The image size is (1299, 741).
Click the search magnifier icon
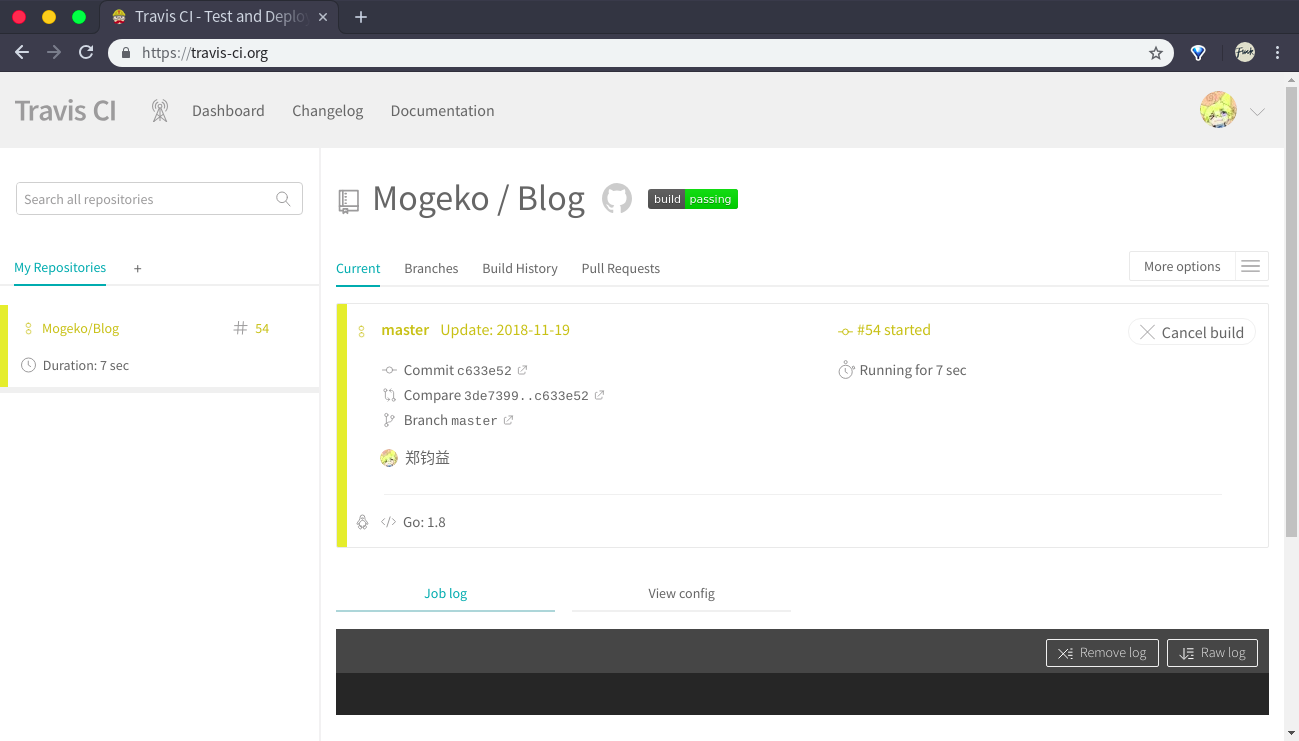click(x=284, y=199)
